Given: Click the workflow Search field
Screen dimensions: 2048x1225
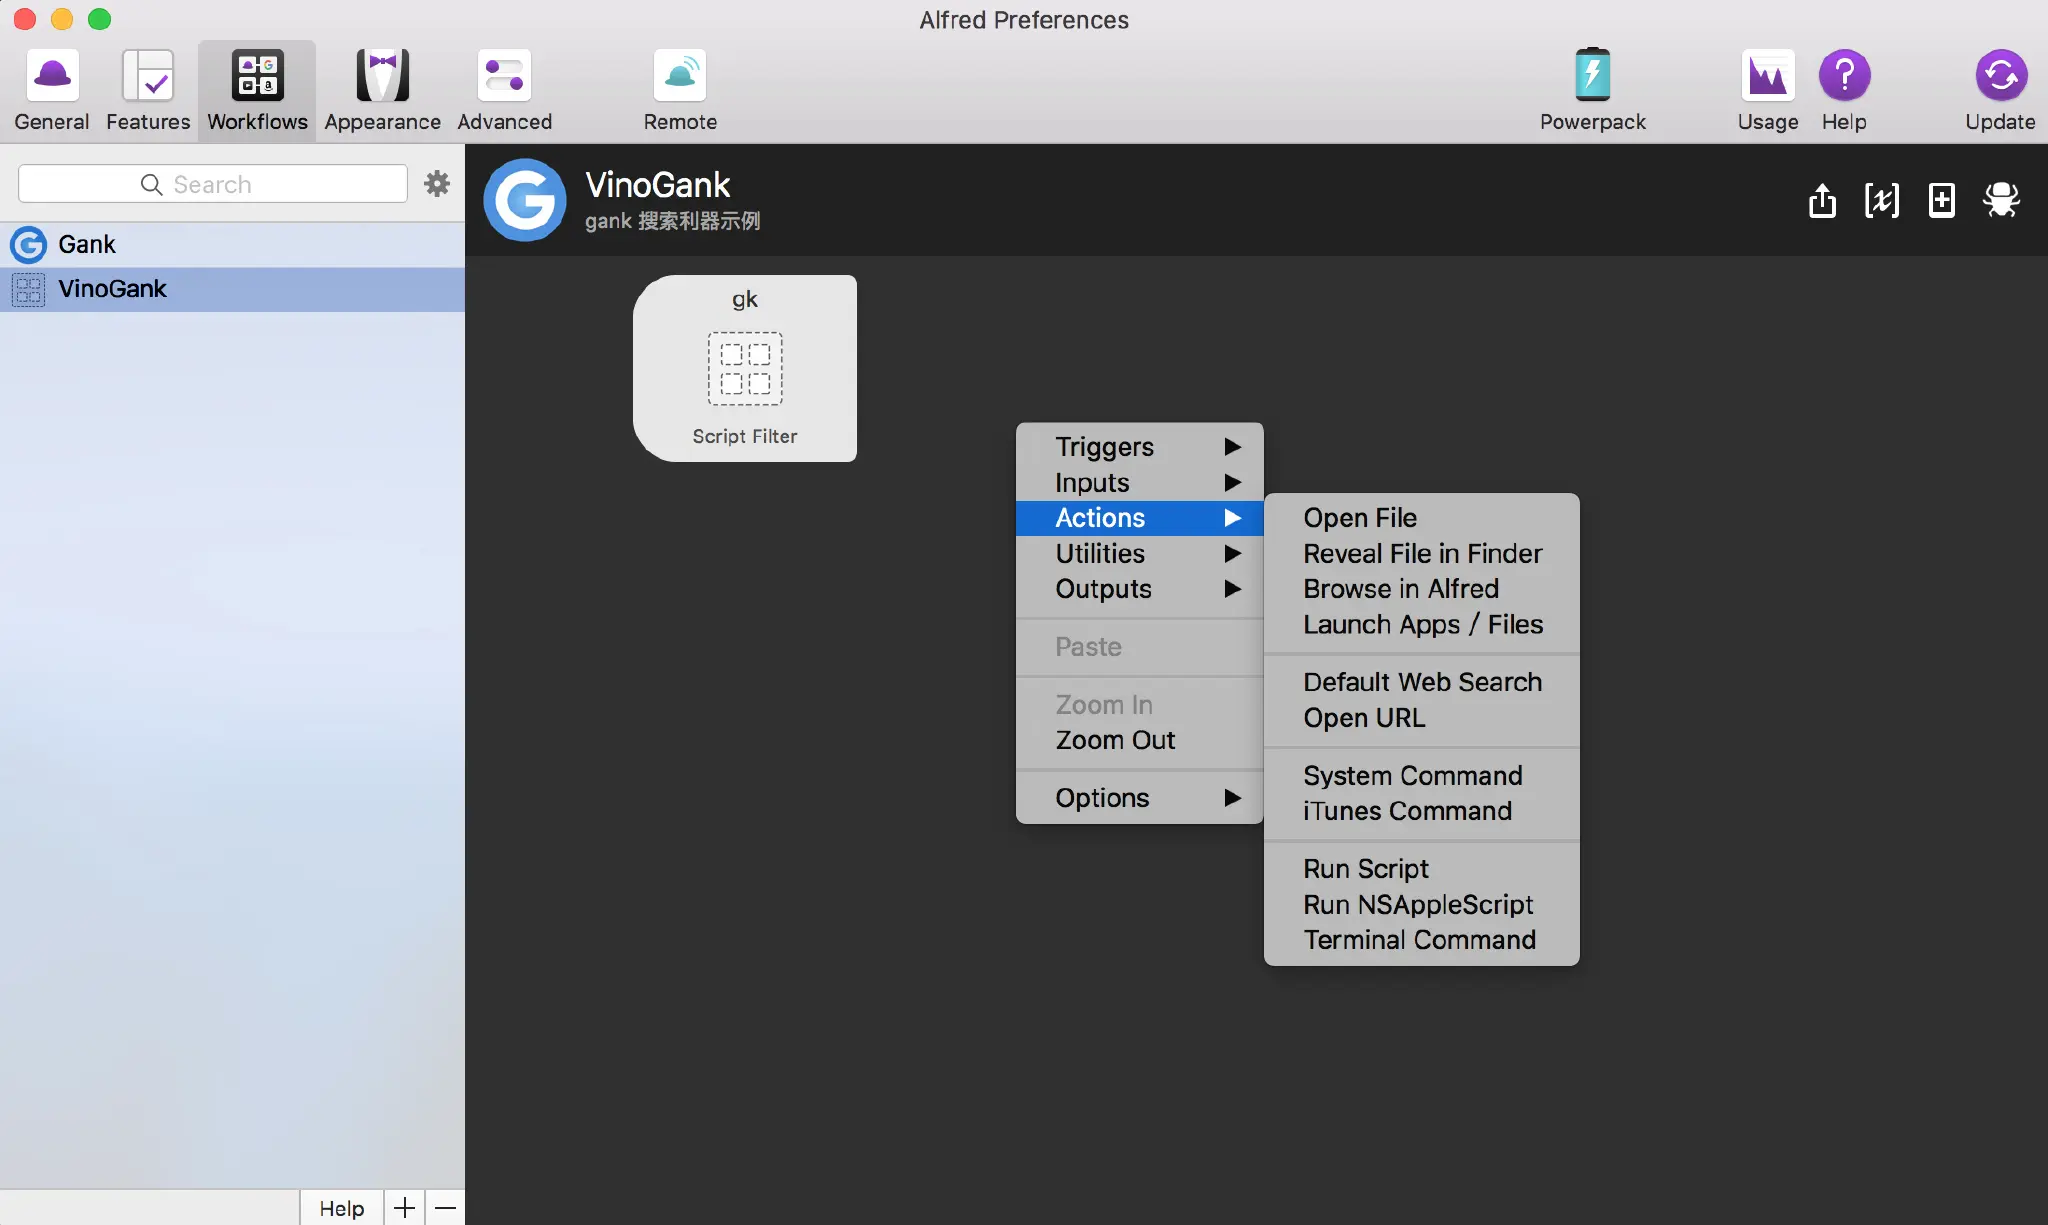Looking at the screenshot, I should coord(212,184).
